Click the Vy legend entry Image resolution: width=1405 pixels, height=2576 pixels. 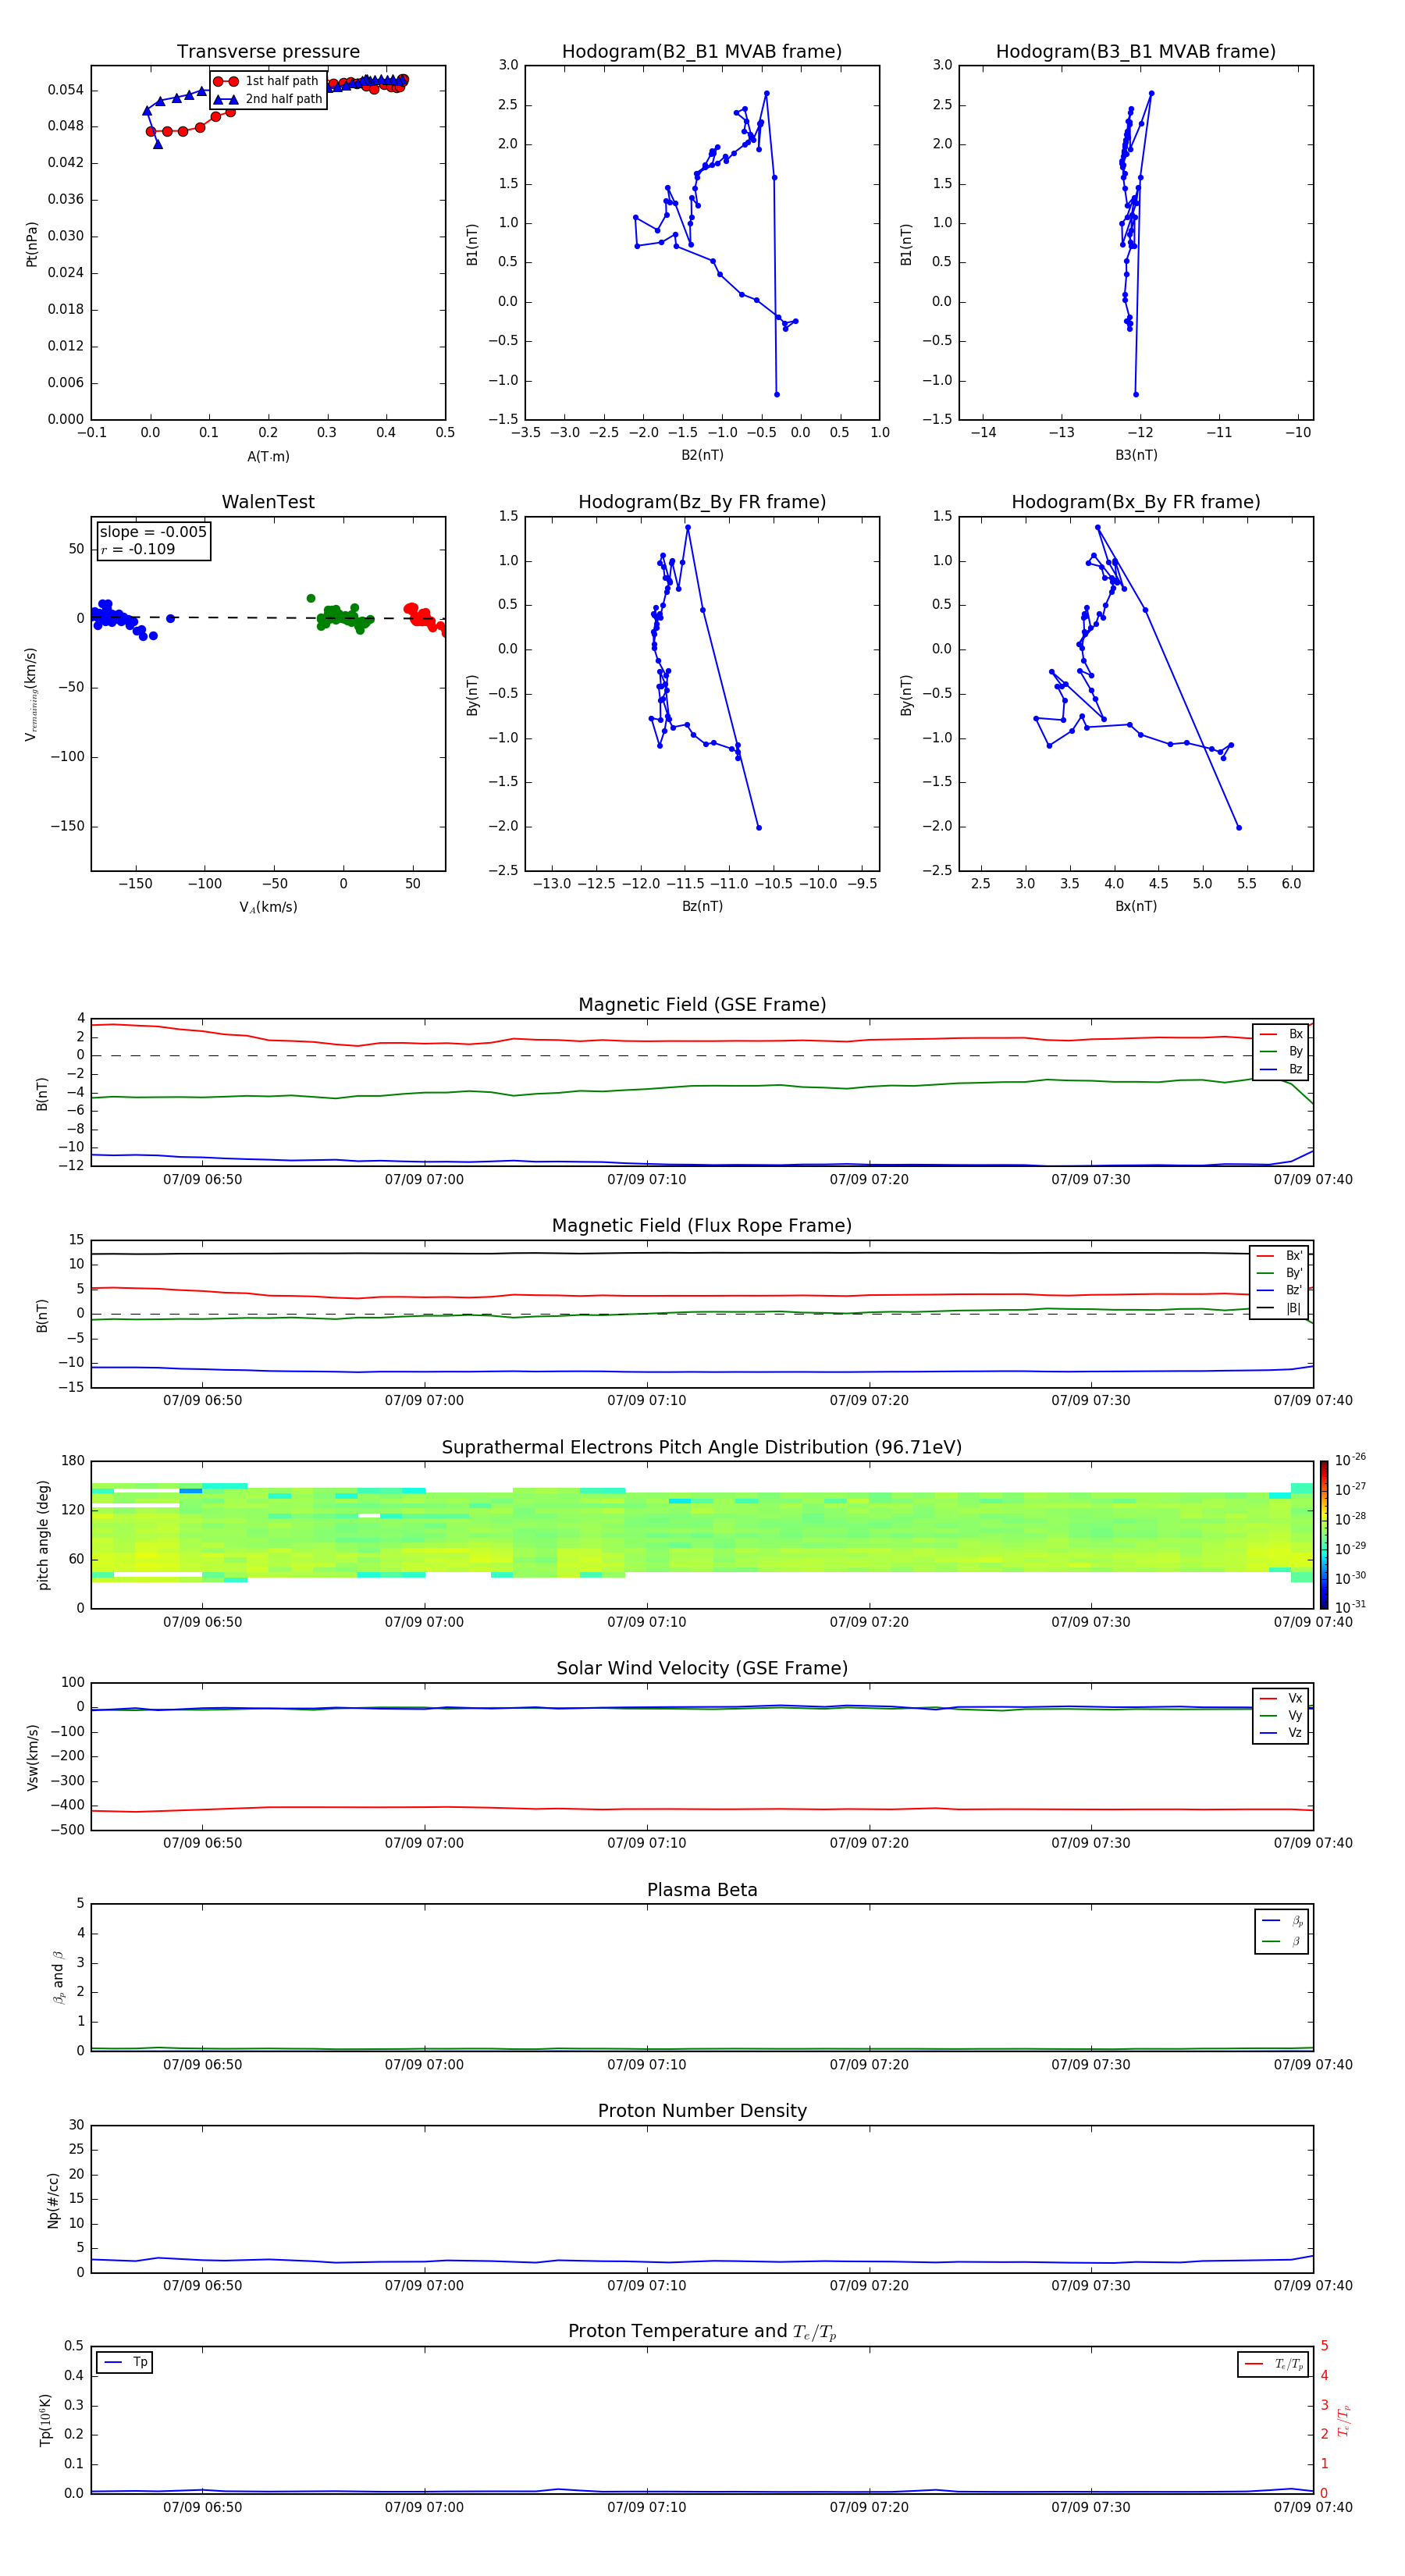click(x=1281, y=1716)
